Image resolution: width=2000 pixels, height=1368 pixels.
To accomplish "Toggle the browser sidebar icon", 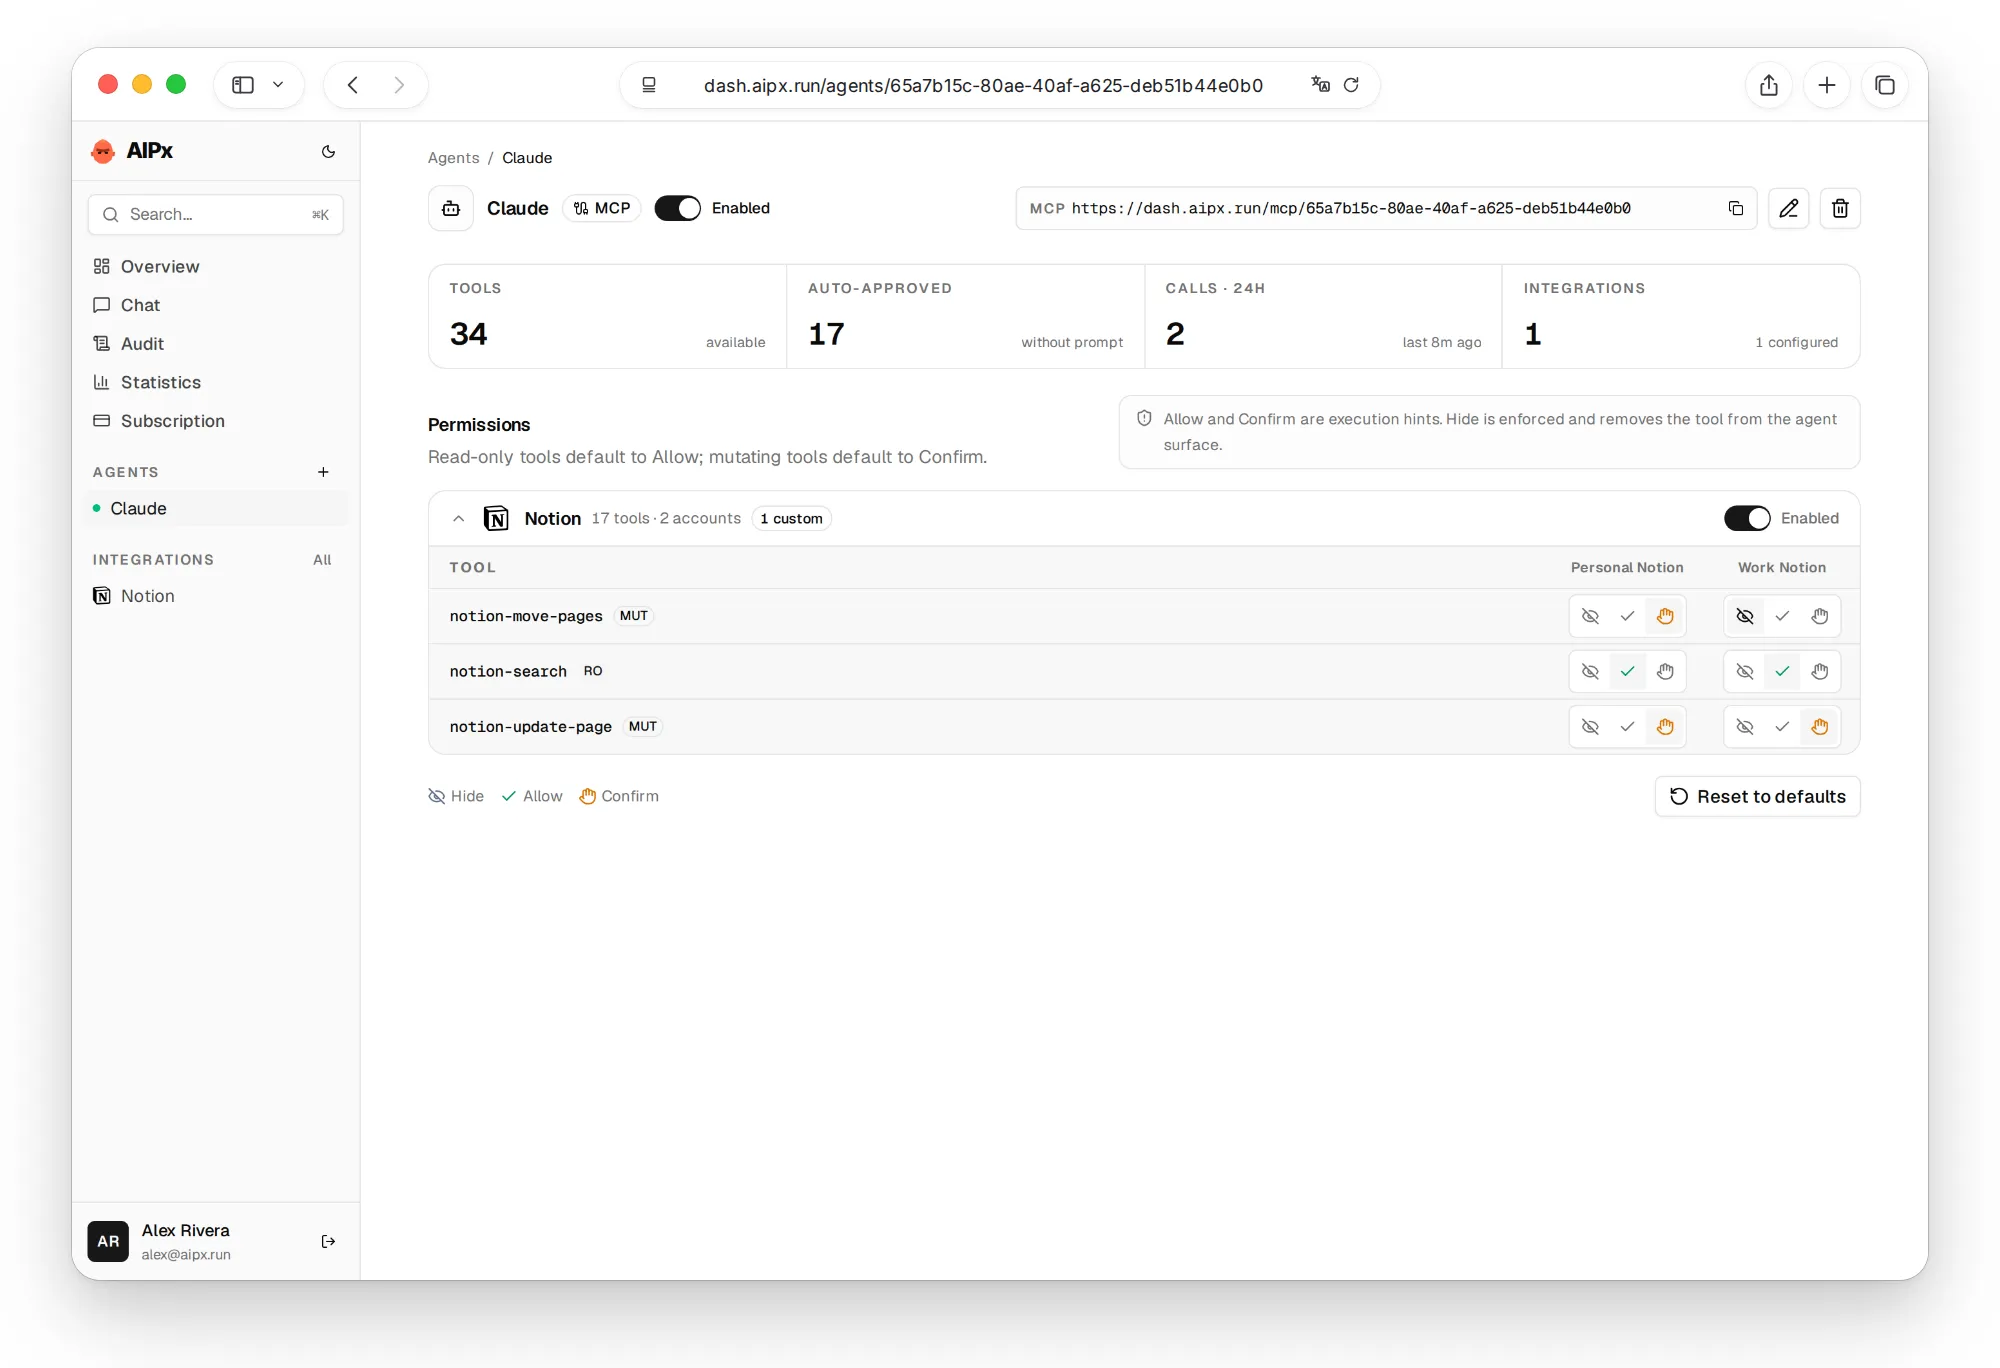I will (x=243, y=85).
